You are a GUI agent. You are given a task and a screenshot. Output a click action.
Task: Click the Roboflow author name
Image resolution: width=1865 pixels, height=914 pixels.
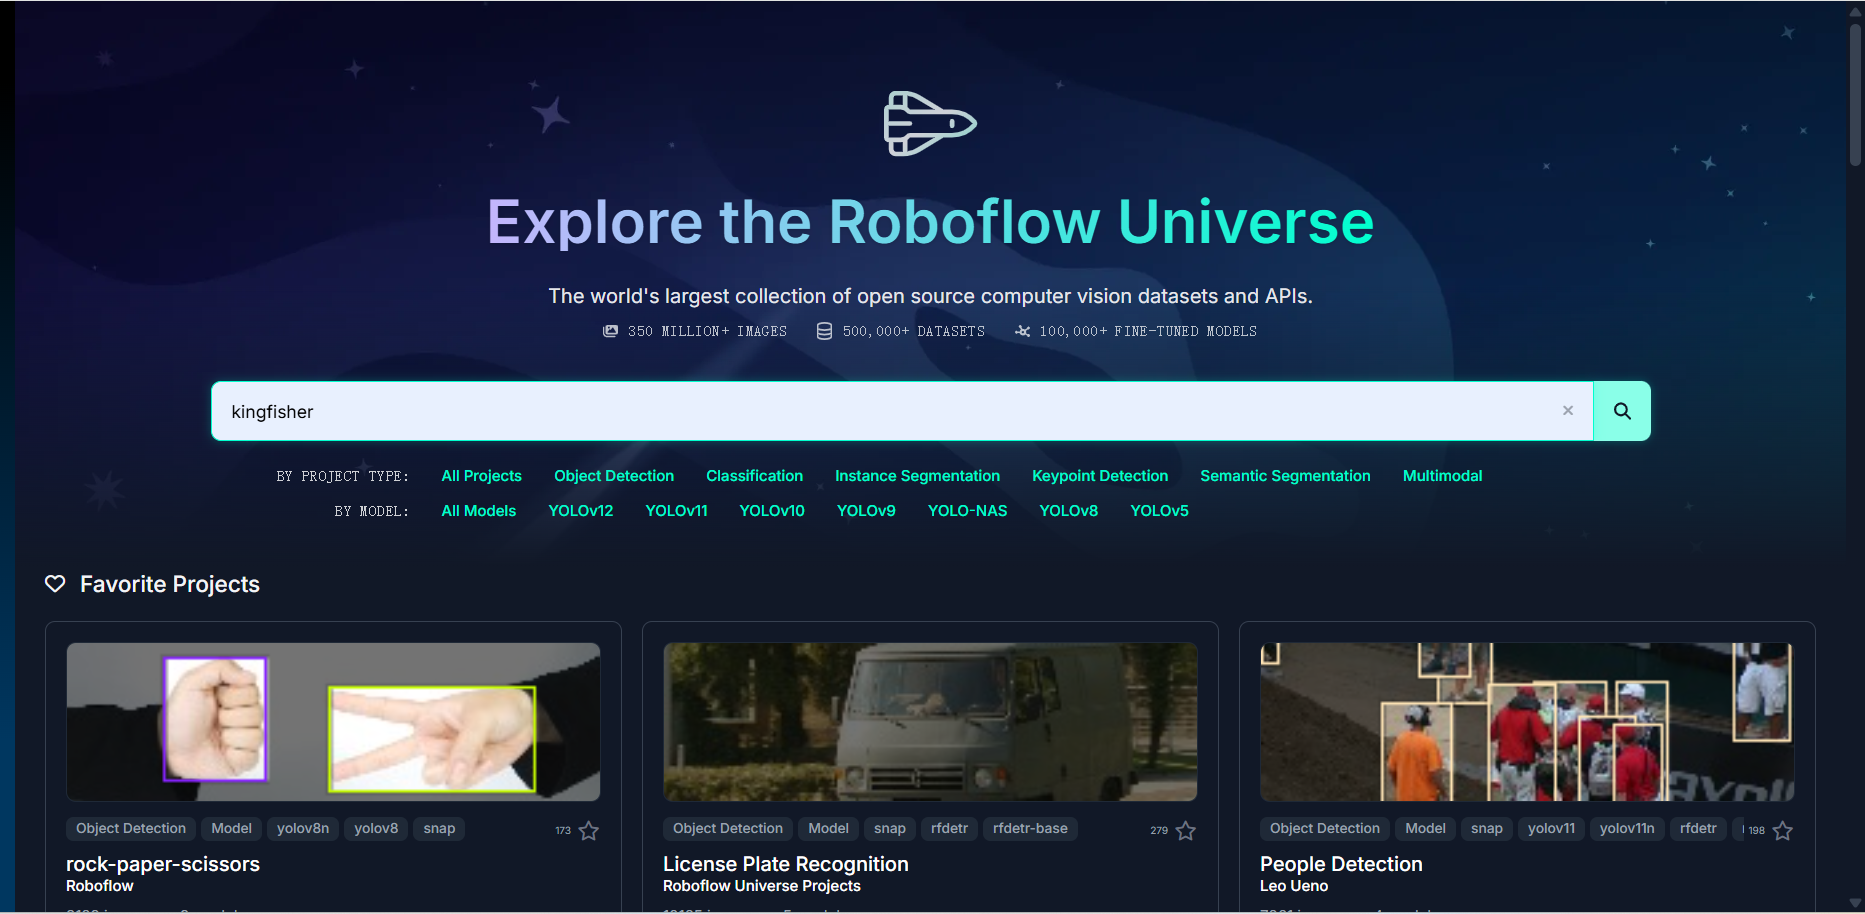(x=100, y=886)
